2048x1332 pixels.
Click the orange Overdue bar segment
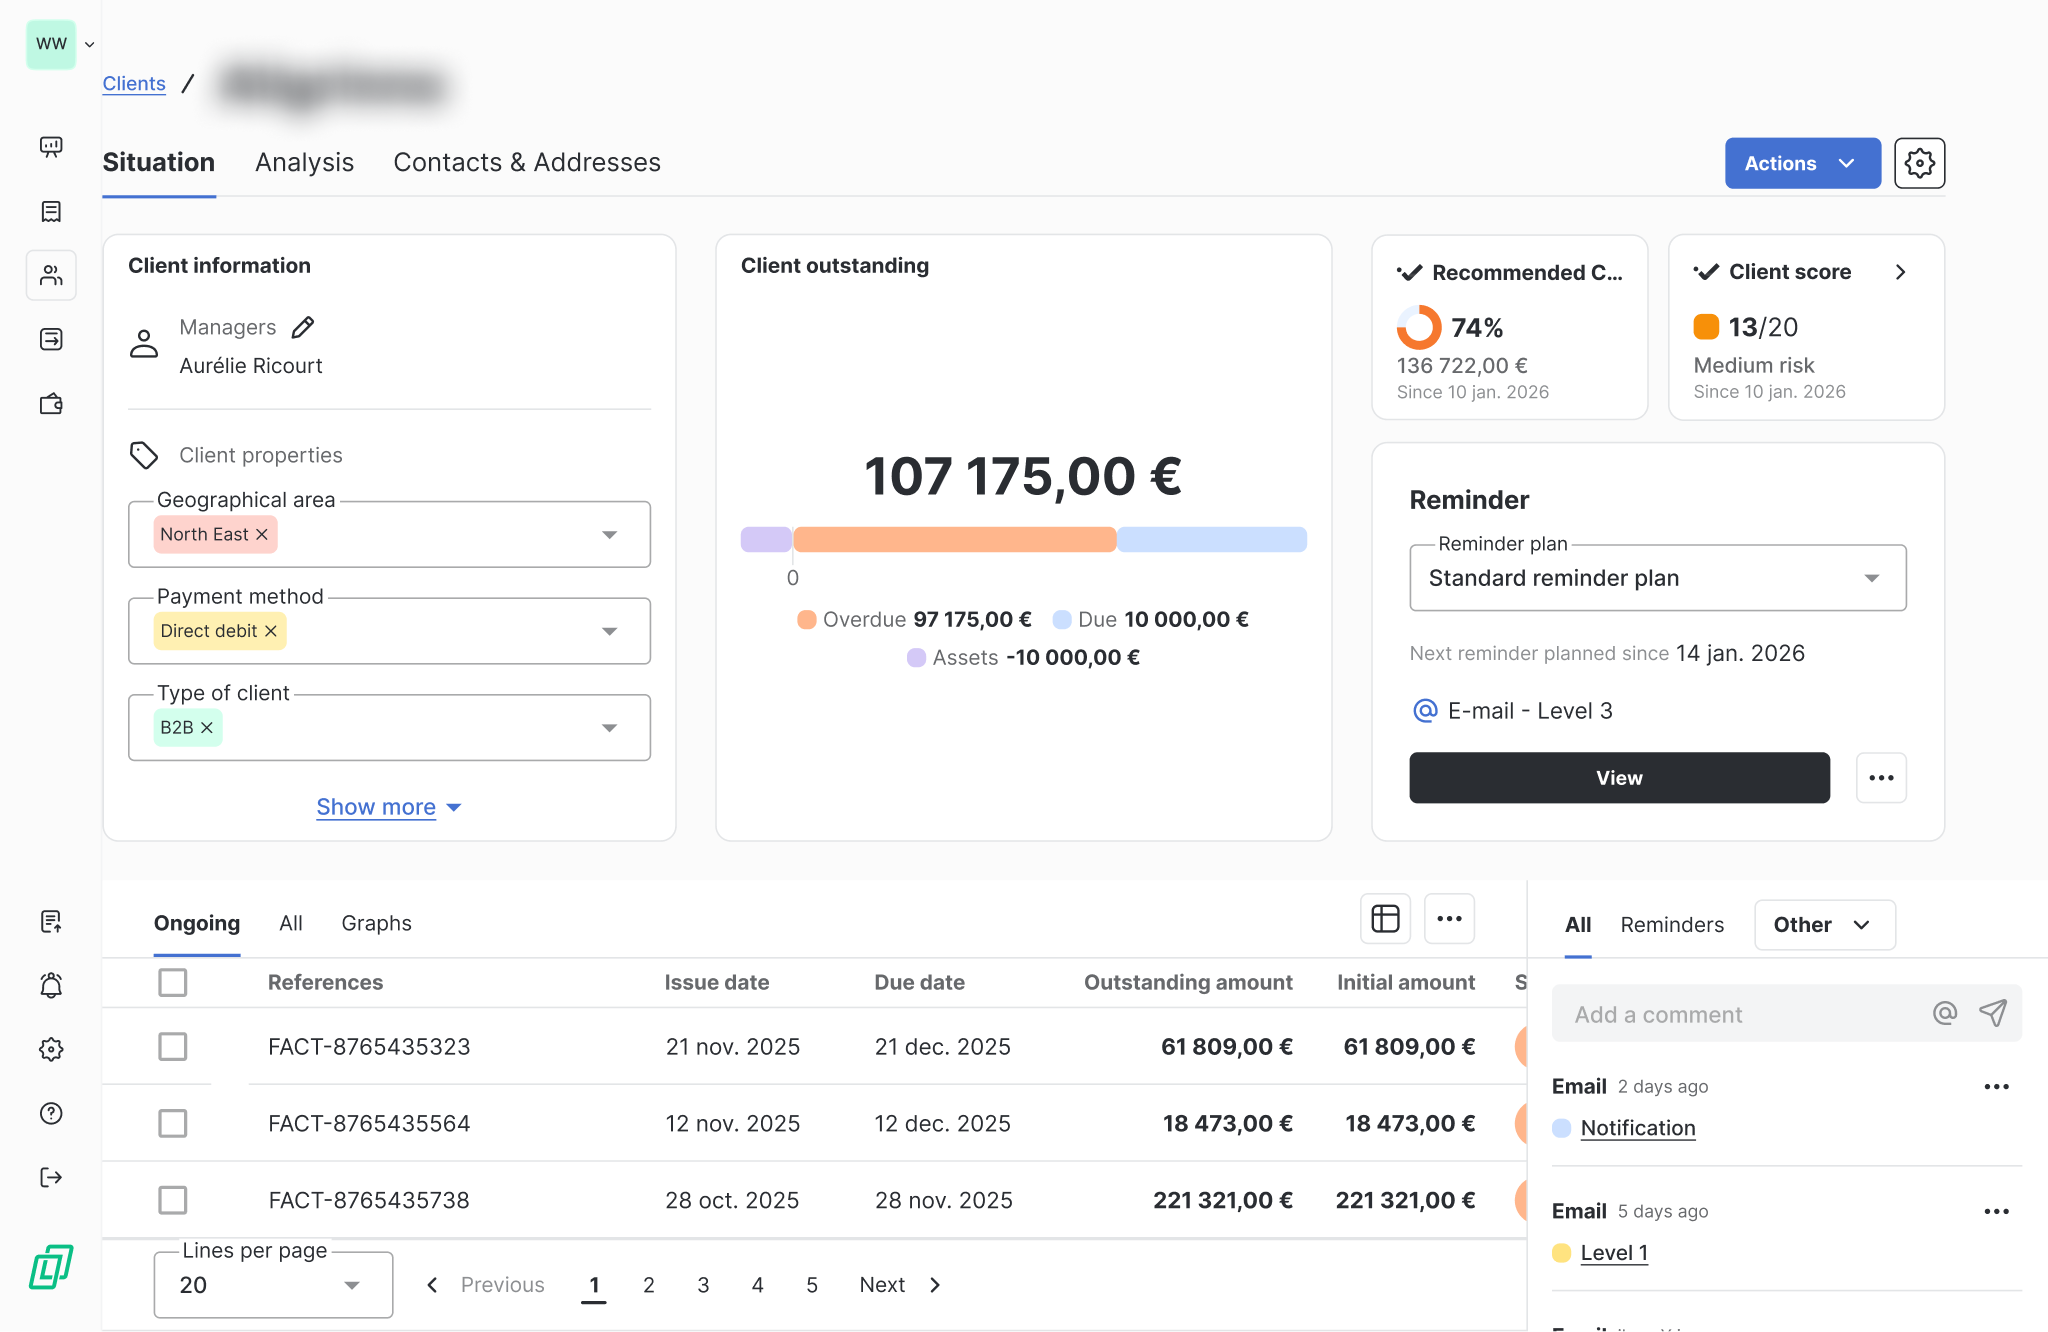954,540
